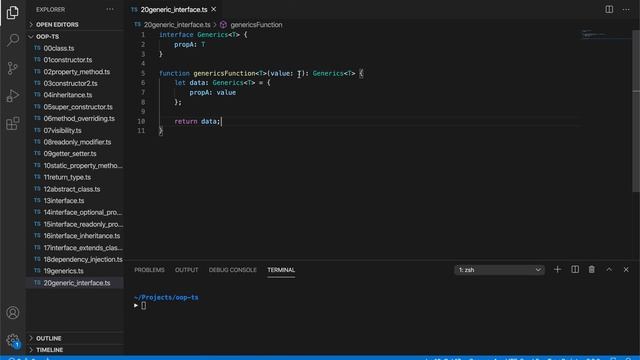Click the editor vertical scrollbar
The height and width of the screenshot is (360, 640).
tap(636, 110)
